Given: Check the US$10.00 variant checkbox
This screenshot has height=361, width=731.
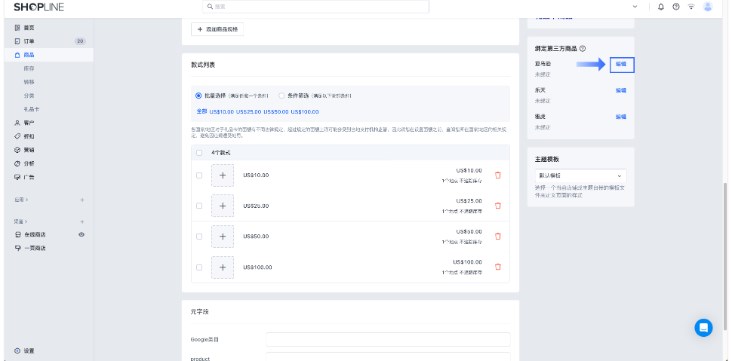Looking at the screenshot, I should (199, 175).
